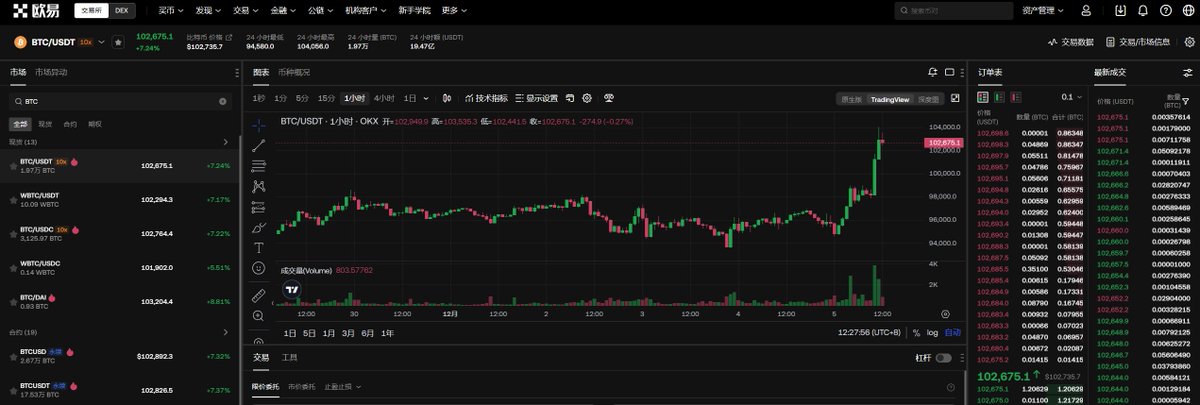Expand chart to fullscreen icon
This screenshot has height=405, width=1200.
[955, 98]
